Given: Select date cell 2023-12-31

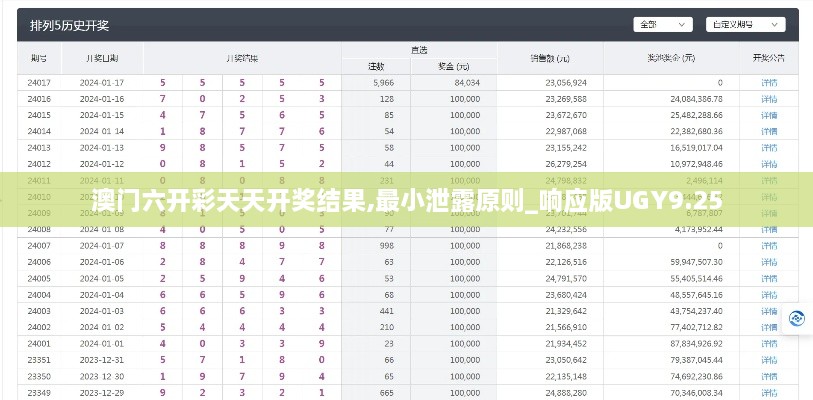Looking at the screenshot, I should coord(102,360).
